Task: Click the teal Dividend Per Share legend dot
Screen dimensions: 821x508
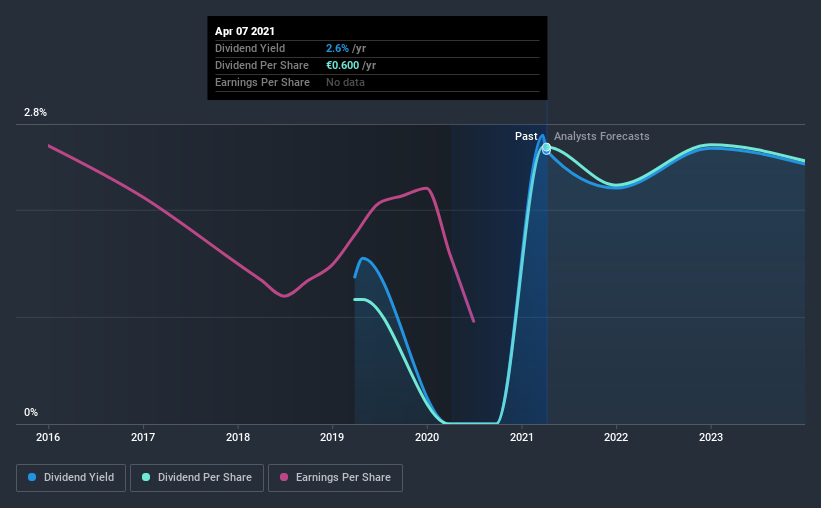Action: (146, 477)
